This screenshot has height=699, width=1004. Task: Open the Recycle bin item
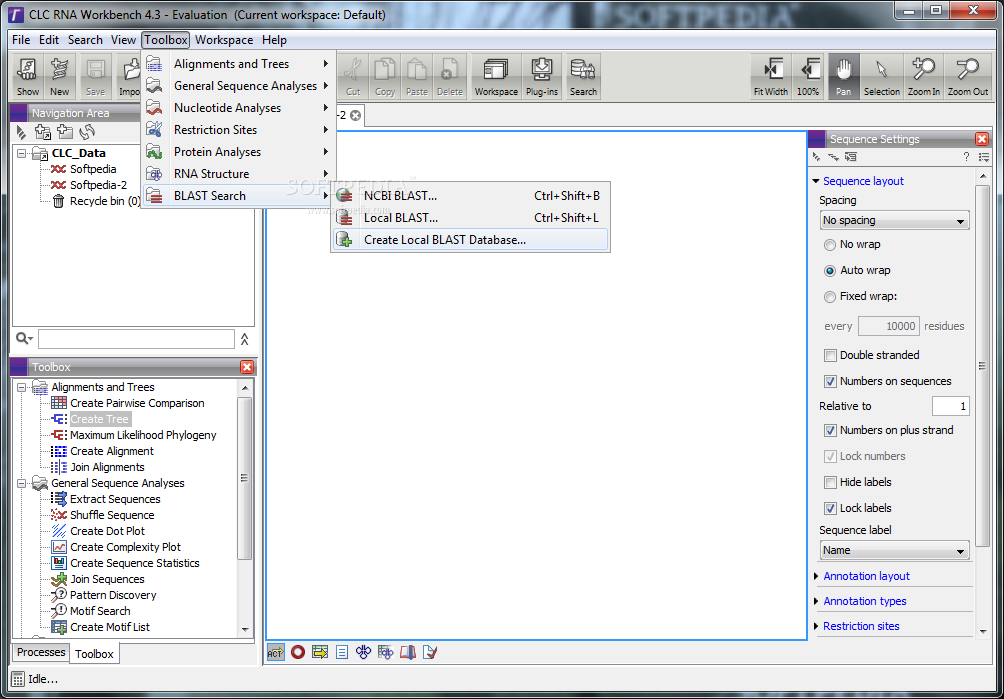(x=97, y=201)
